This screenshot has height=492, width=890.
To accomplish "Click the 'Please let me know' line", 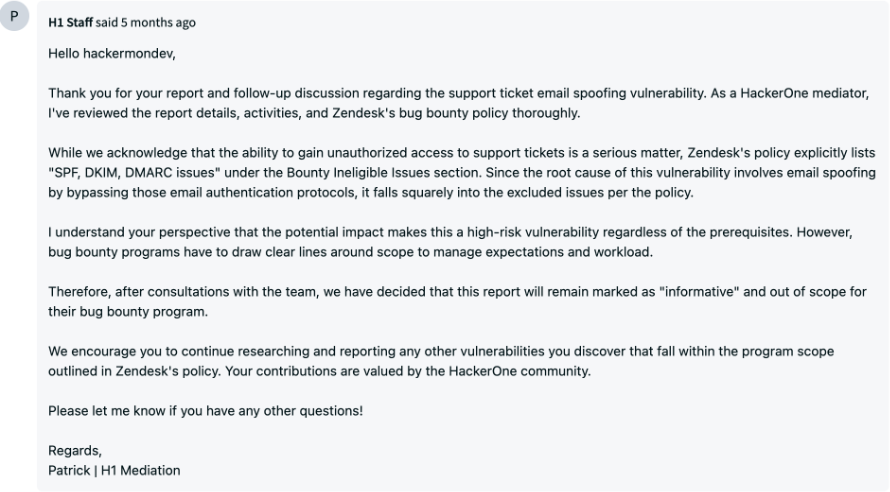I will (x=205, y=411).
